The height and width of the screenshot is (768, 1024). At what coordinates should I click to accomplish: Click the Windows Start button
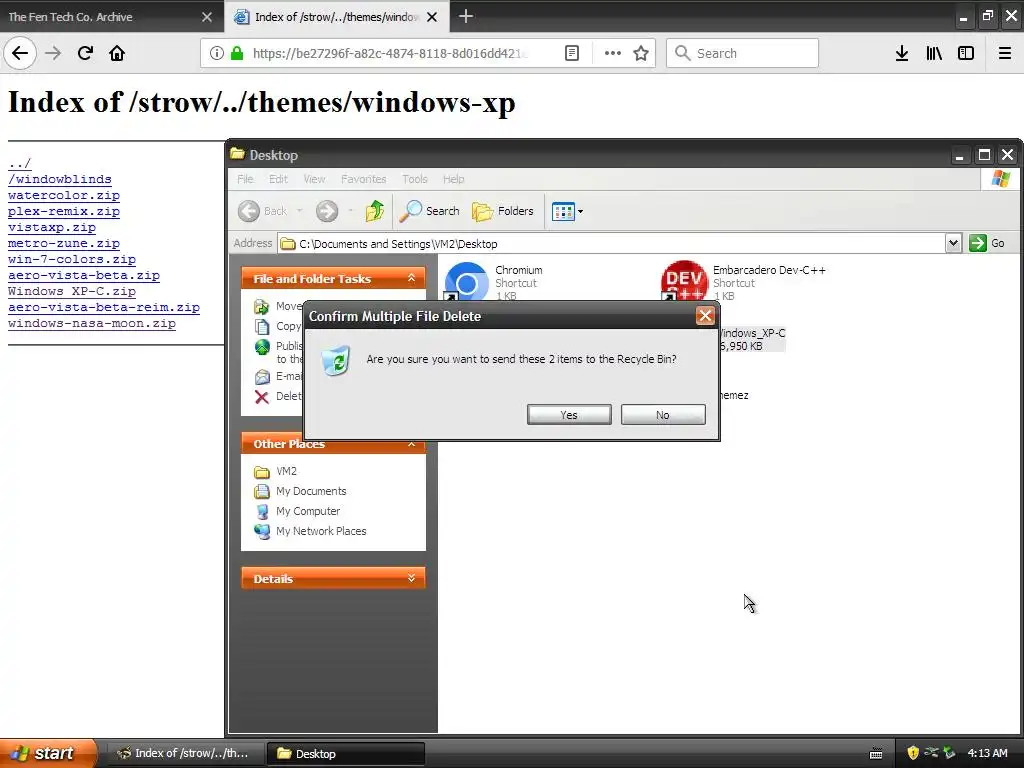48,753
